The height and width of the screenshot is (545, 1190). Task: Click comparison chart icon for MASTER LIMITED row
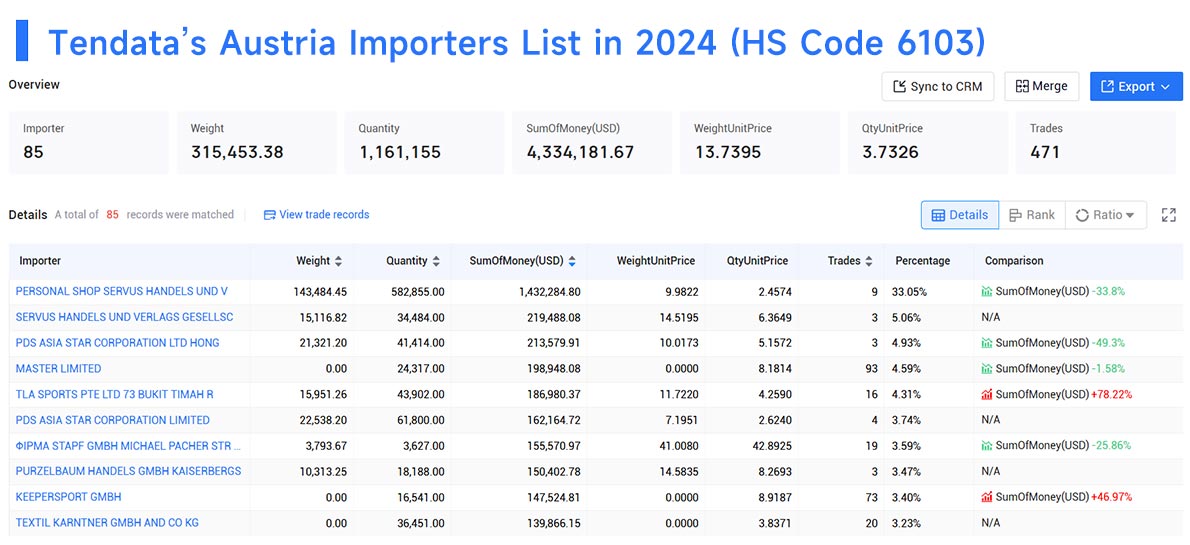click(987, 369)
